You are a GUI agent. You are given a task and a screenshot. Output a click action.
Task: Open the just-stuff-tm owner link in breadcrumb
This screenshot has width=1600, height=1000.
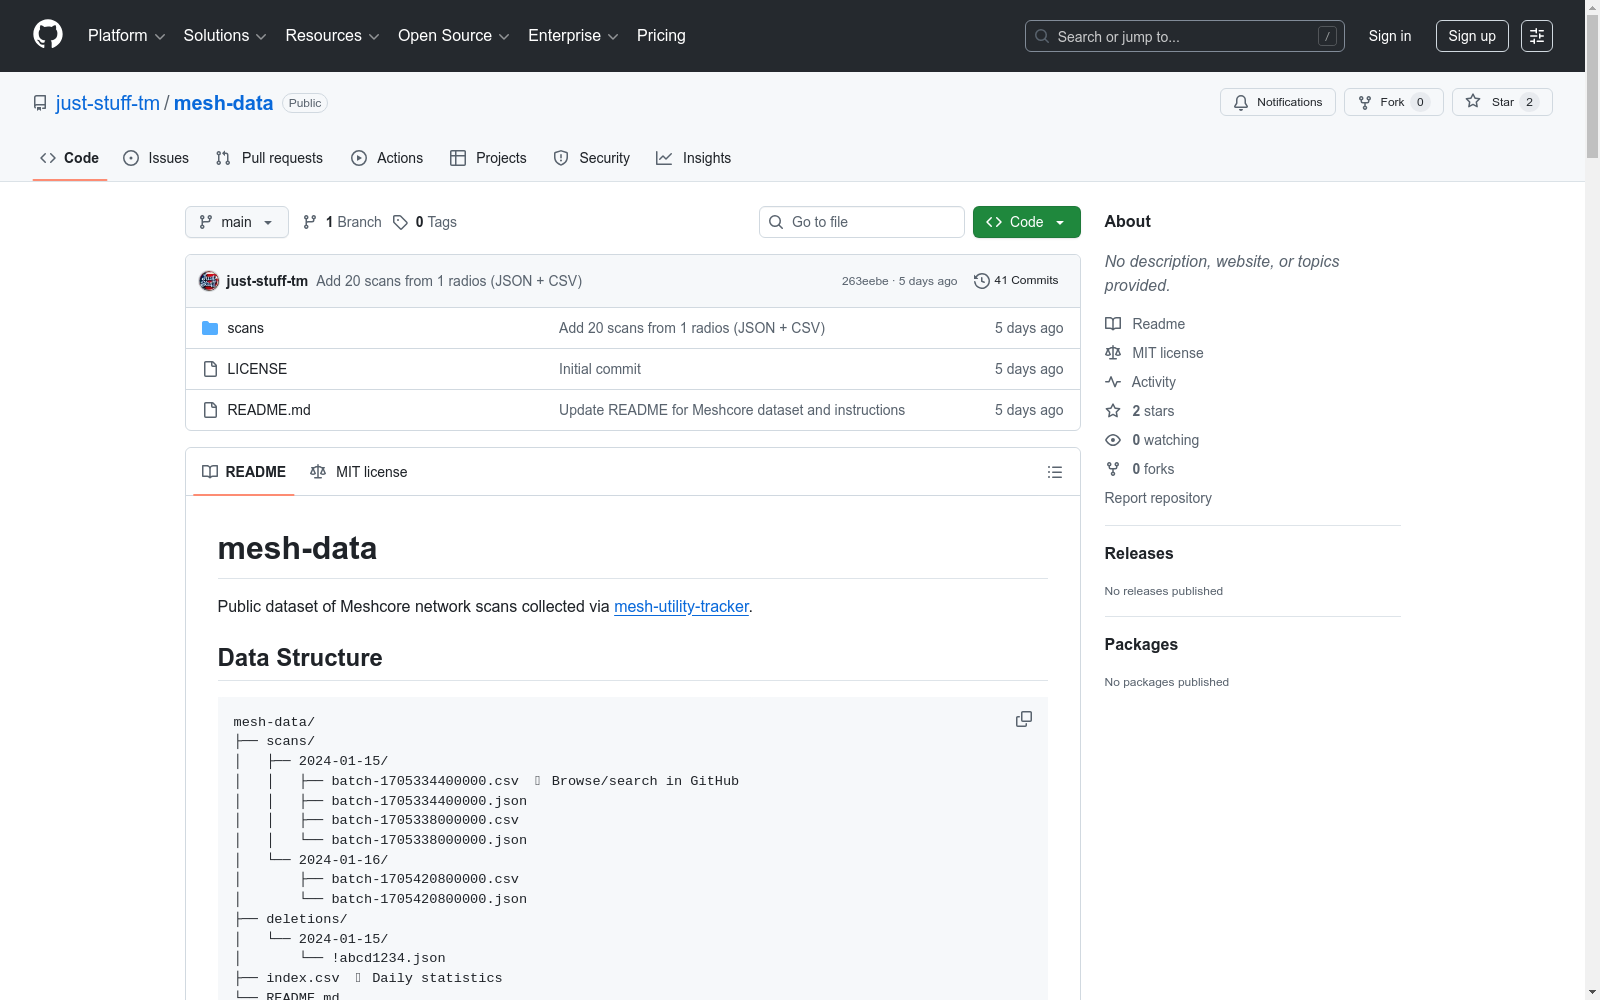click(108, 103)
